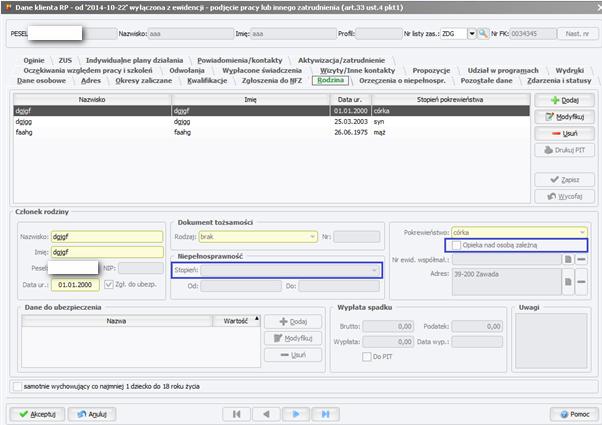Click the magnifier search icon next to ZDG

(483, 34)
